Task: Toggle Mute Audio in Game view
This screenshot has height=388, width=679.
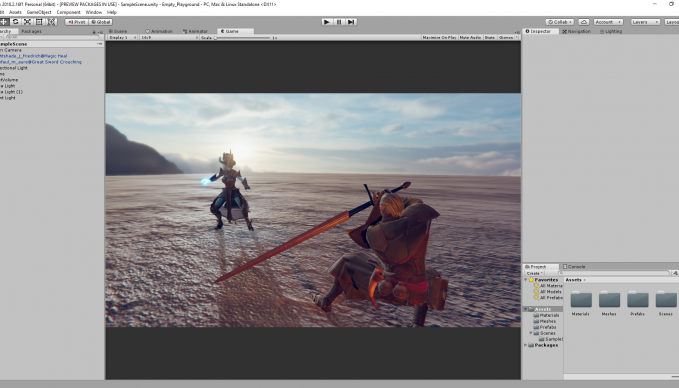Action: 470,38
